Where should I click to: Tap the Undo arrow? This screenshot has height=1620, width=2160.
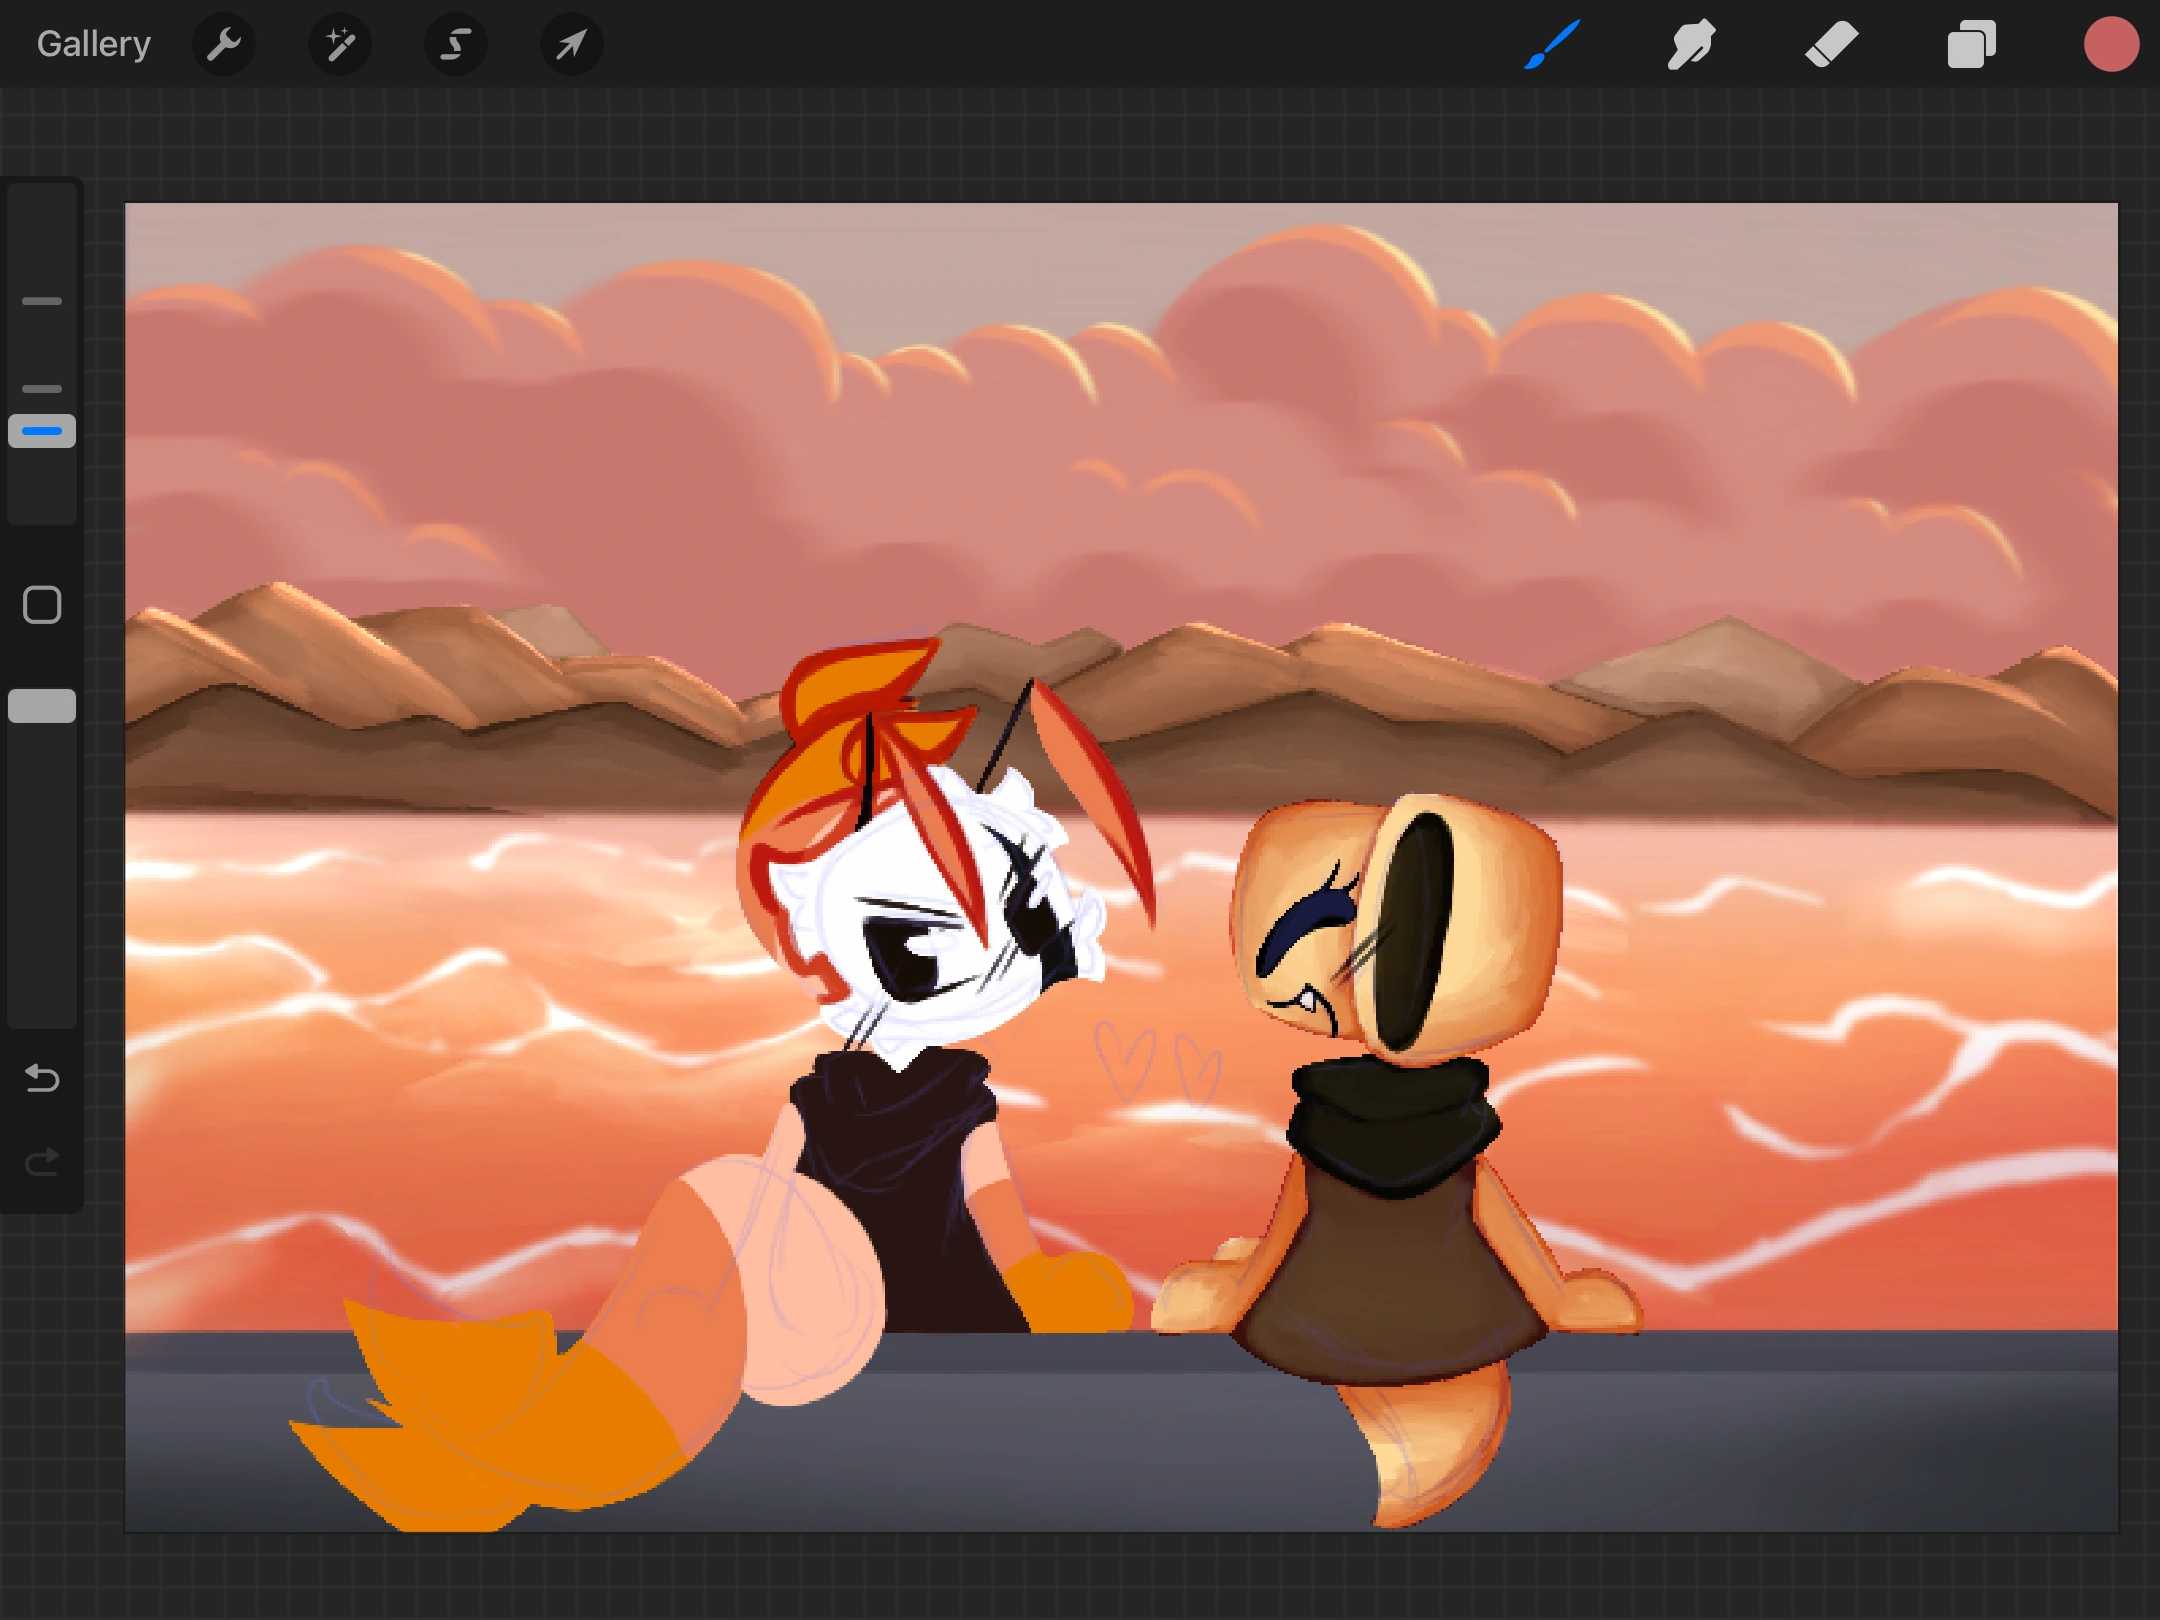[42, 1078]
